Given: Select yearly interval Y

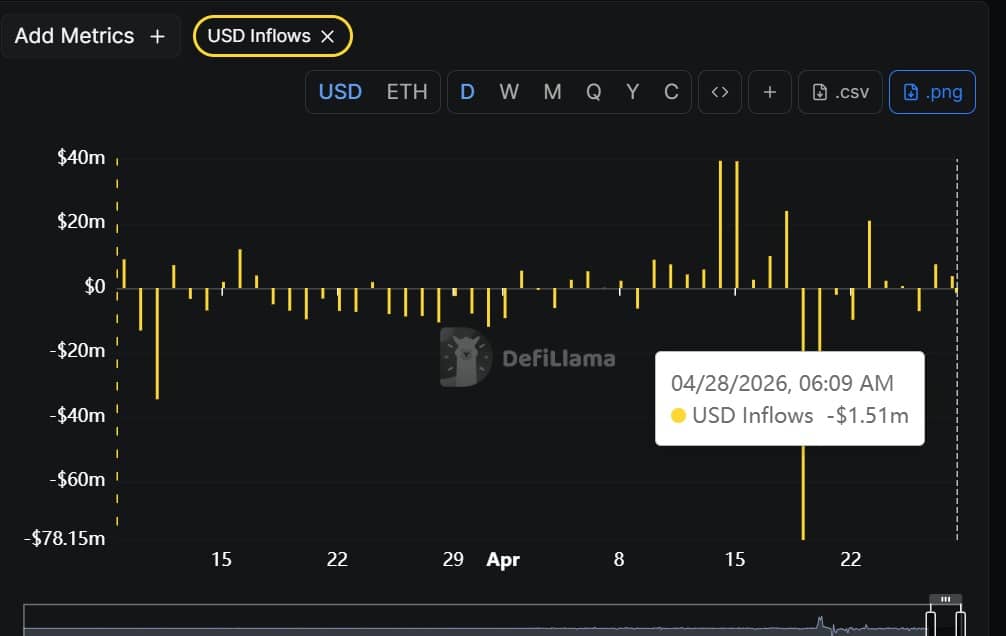Looking at the screenshot, I should click(x=632, y=91).
